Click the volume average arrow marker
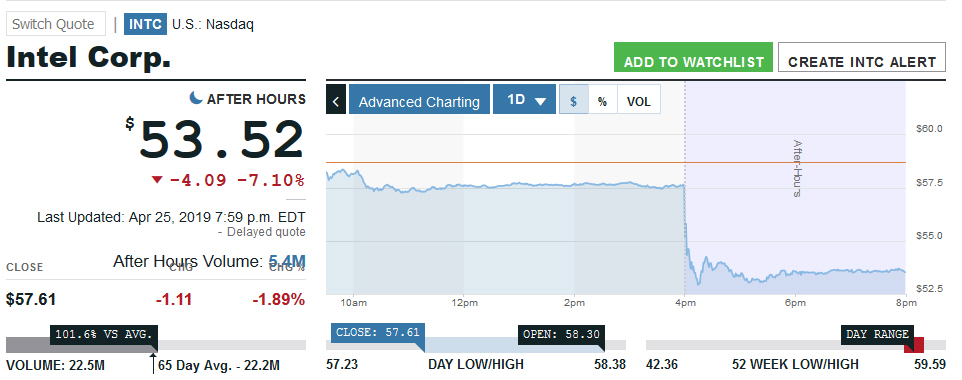Image resolution: width=962 pixels, height=380 pixels. pyautogui.click(x=153, y=362)
